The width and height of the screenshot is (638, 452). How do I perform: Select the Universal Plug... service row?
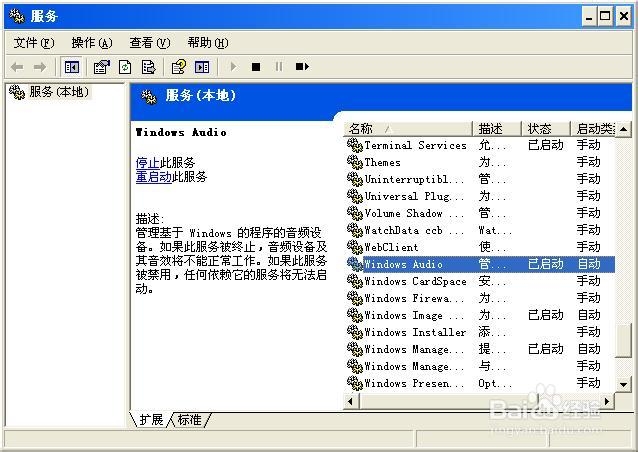tap(480, 196)
